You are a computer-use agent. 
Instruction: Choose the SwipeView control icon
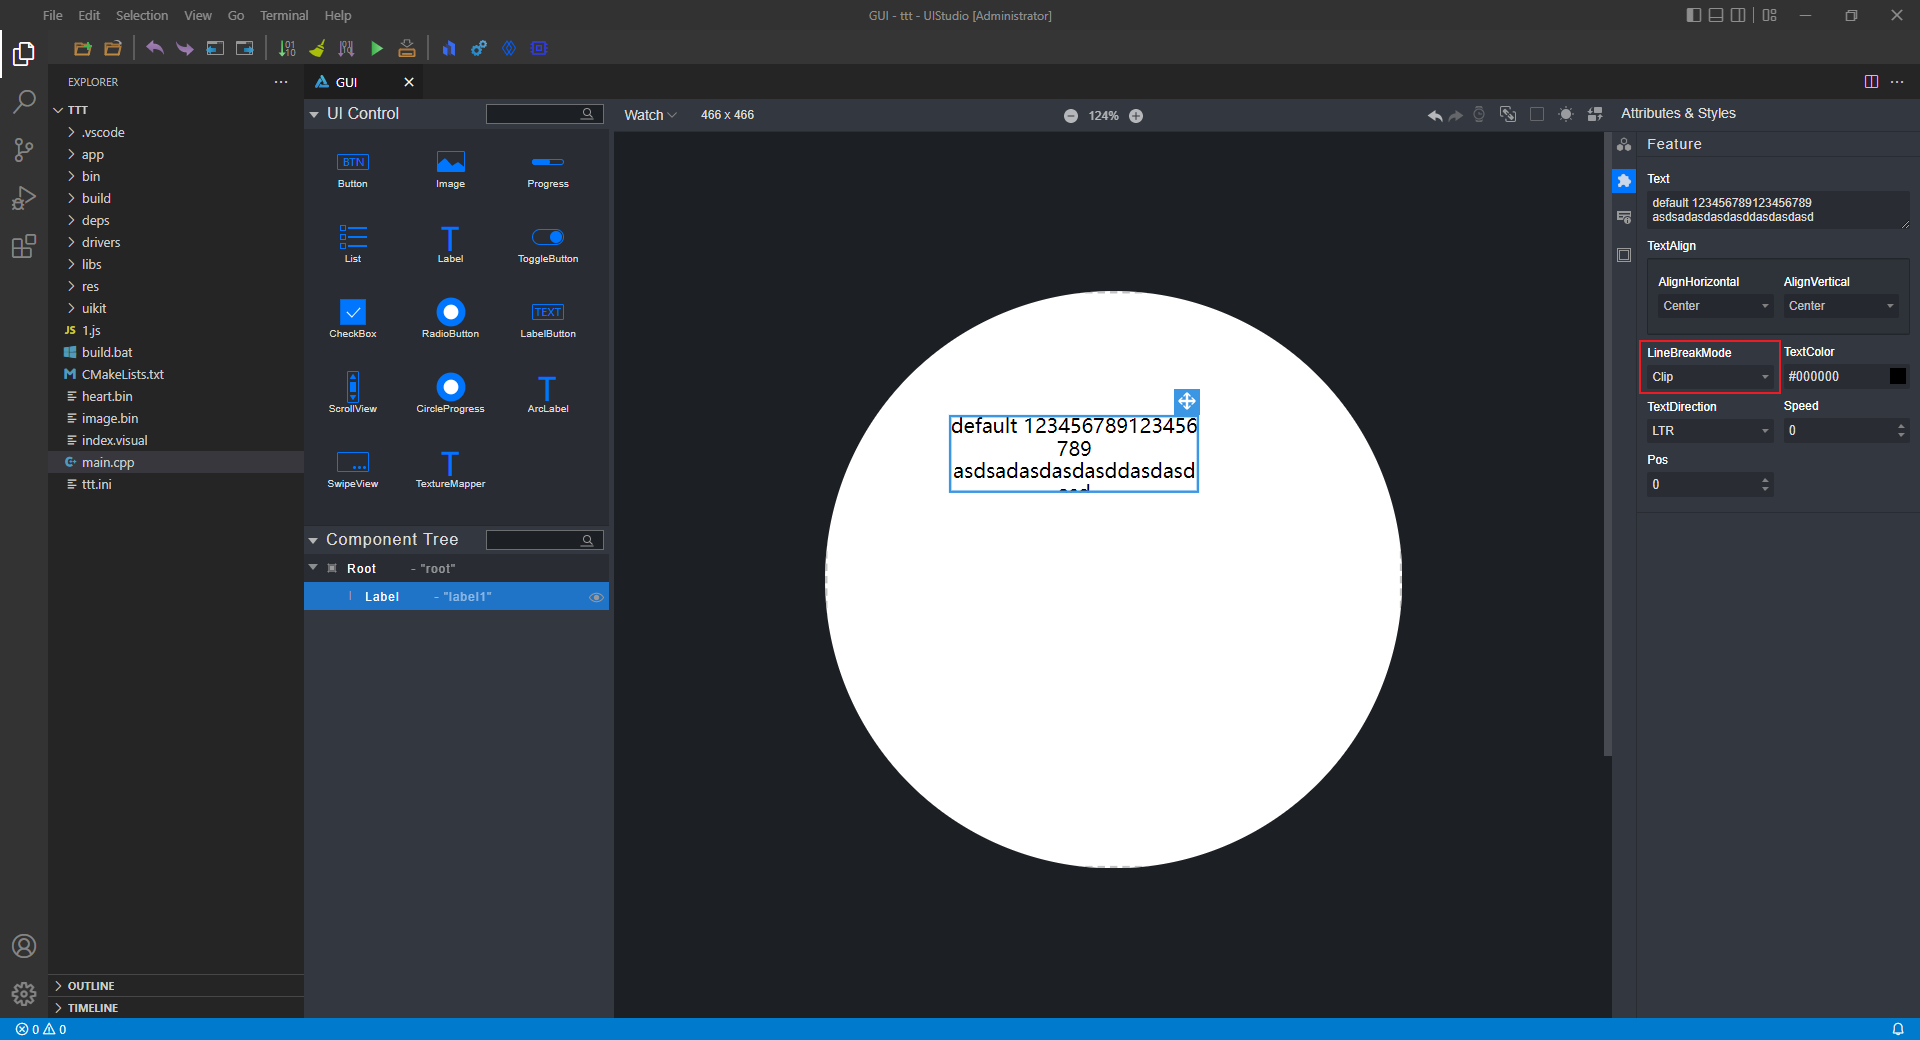pyautogui.click(x=353, y=463)
